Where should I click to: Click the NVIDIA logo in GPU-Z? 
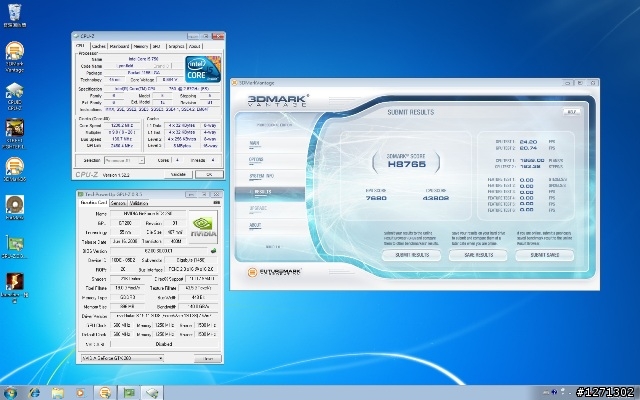point(204,227)
